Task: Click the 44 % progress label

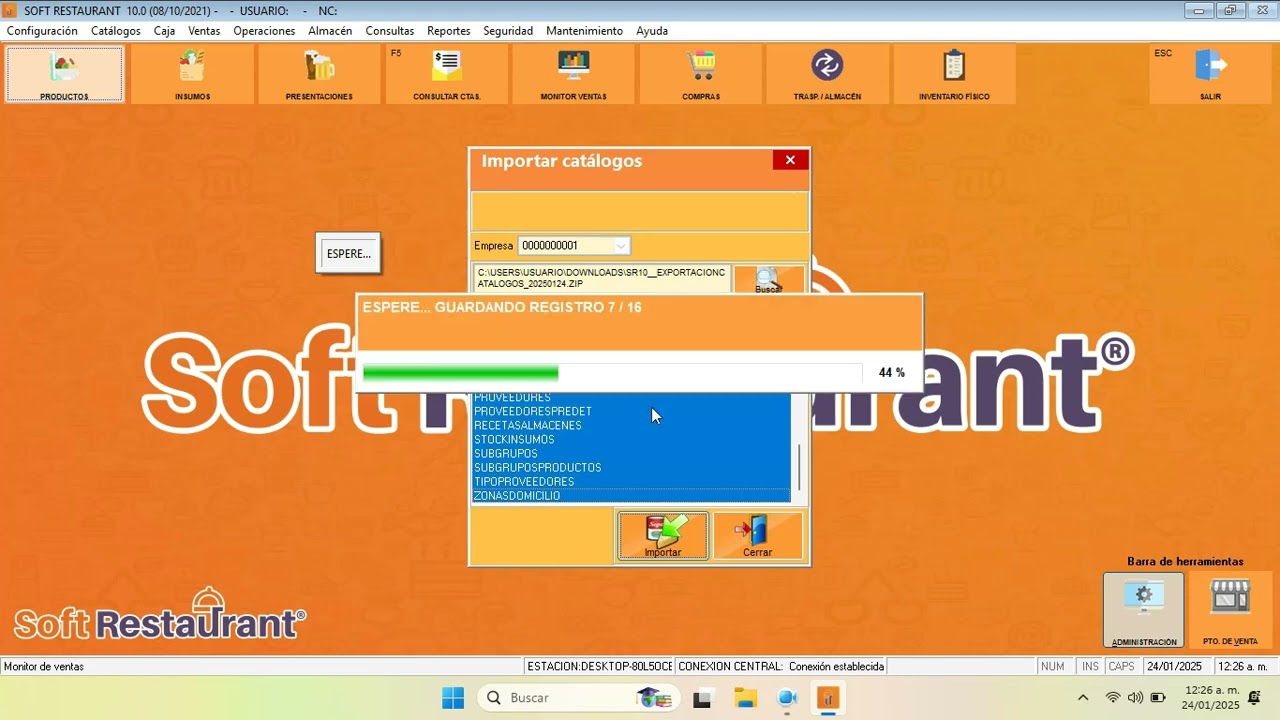Action: pyautogui.click(x=892, y=373)
